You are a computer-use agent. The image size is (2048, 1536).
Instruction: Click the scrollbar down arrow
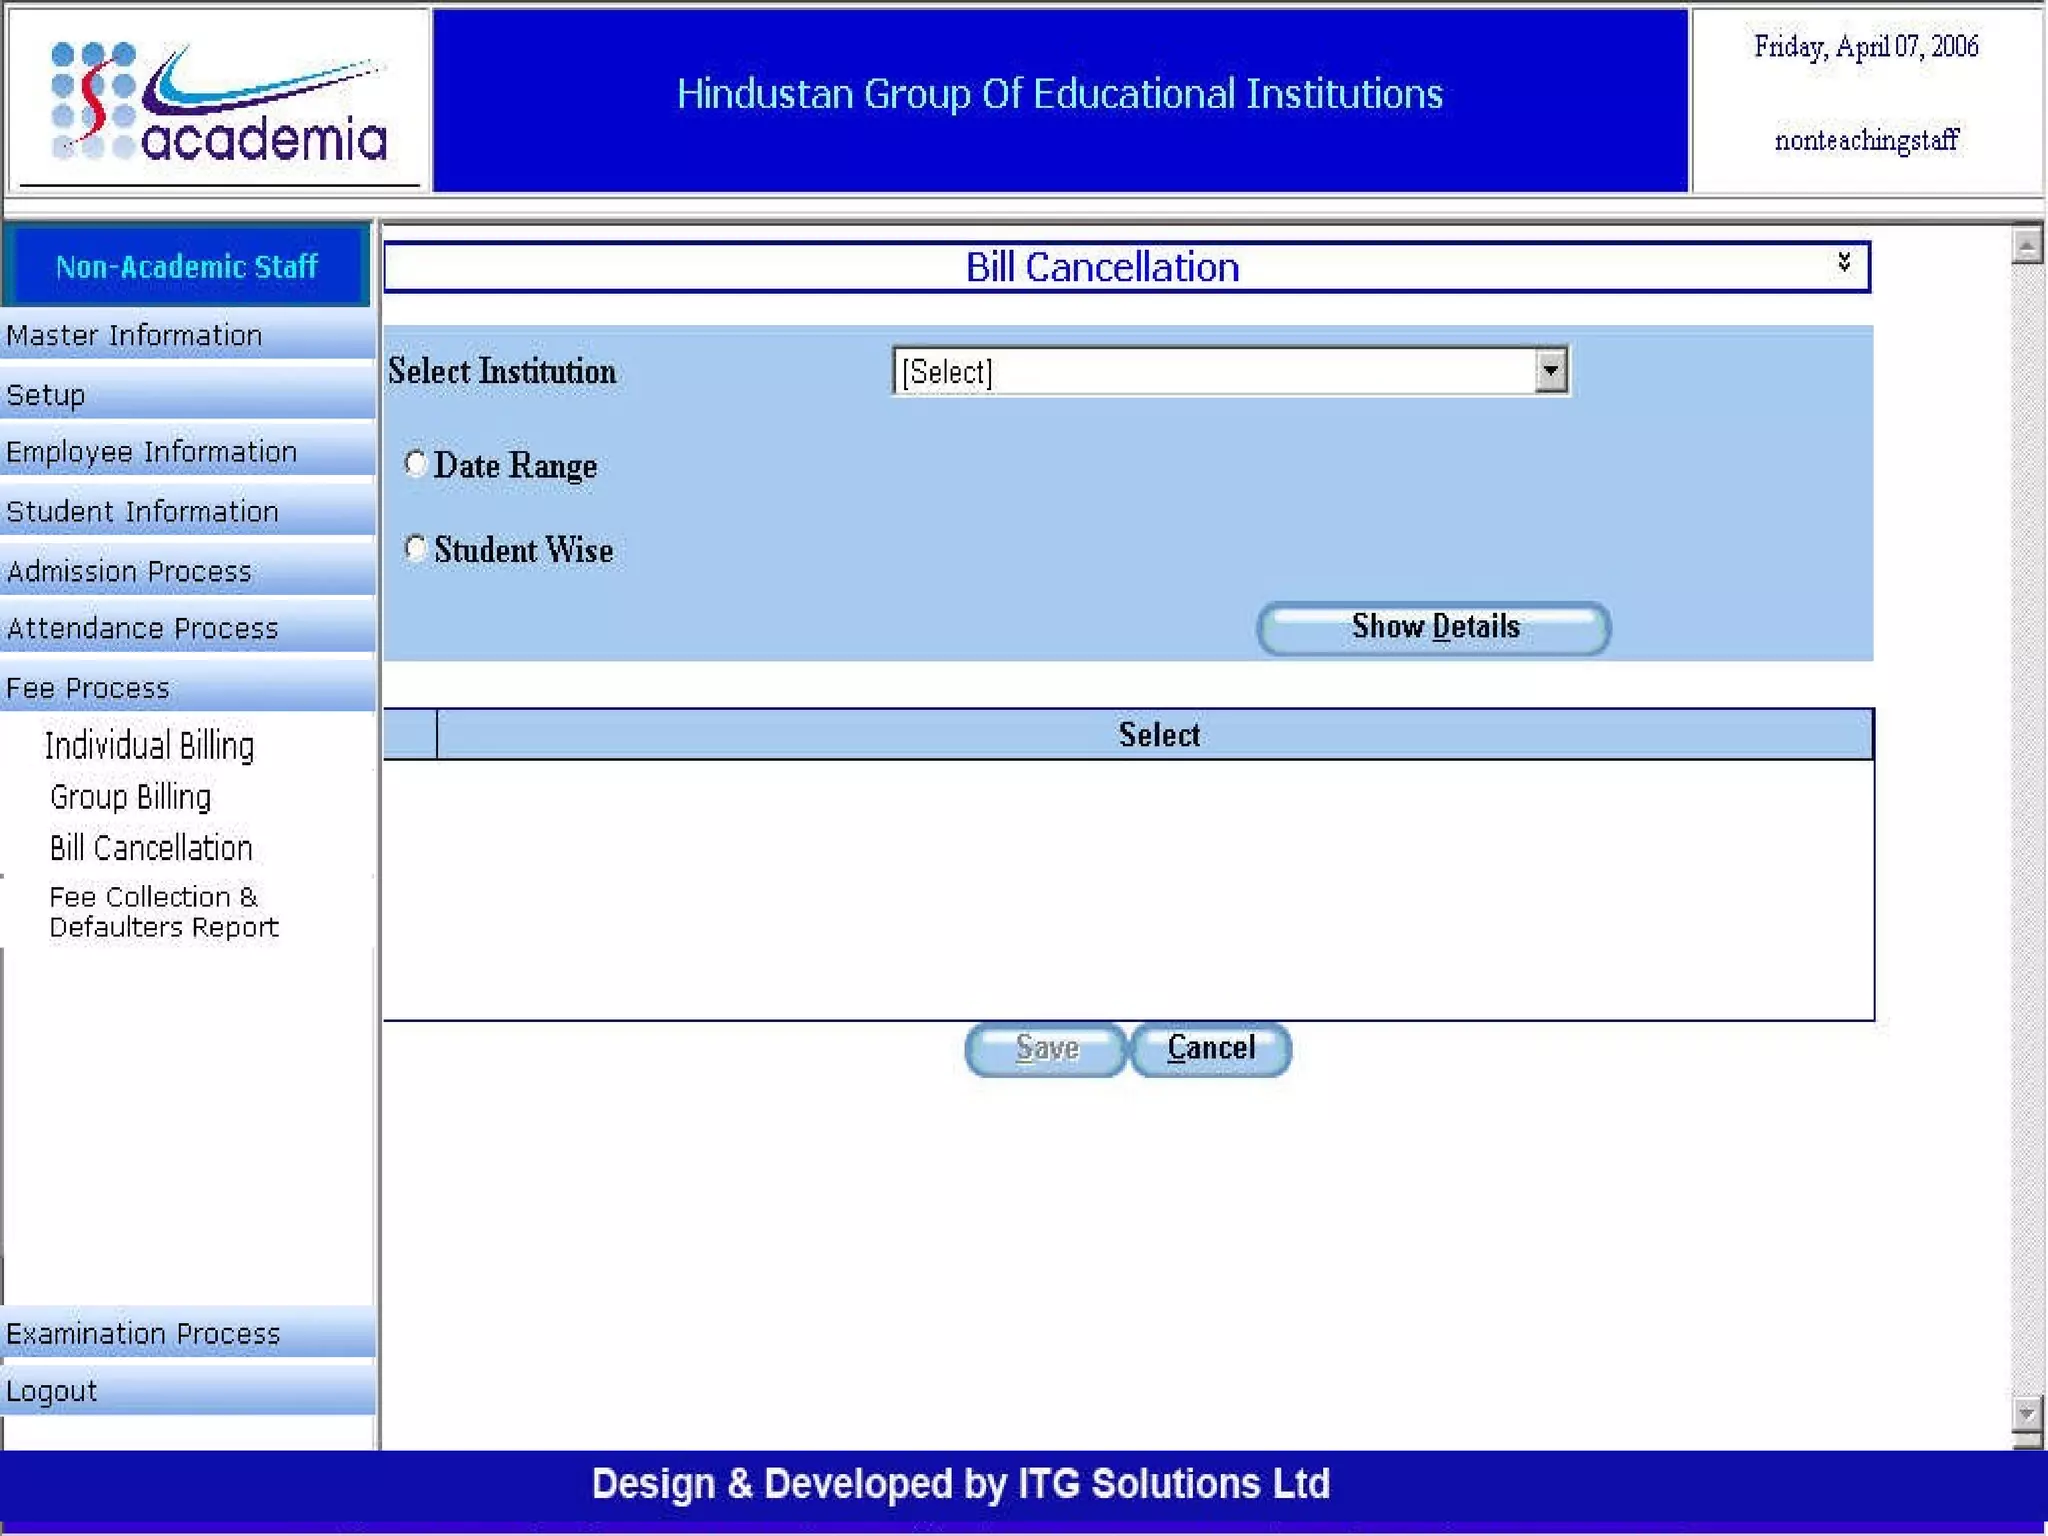[x=2026, y=1413]
